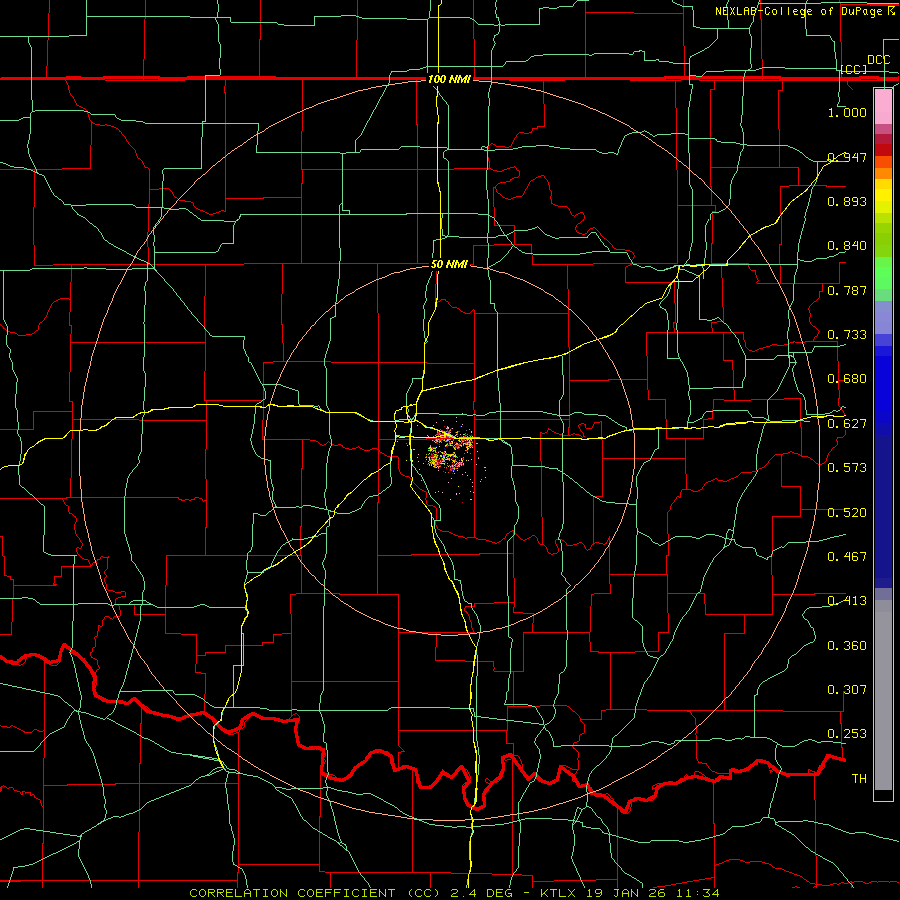The width and height of the screenshot is (900, 900).
Task: Click the 1.000 scale value
Action: tap(847, 112)
